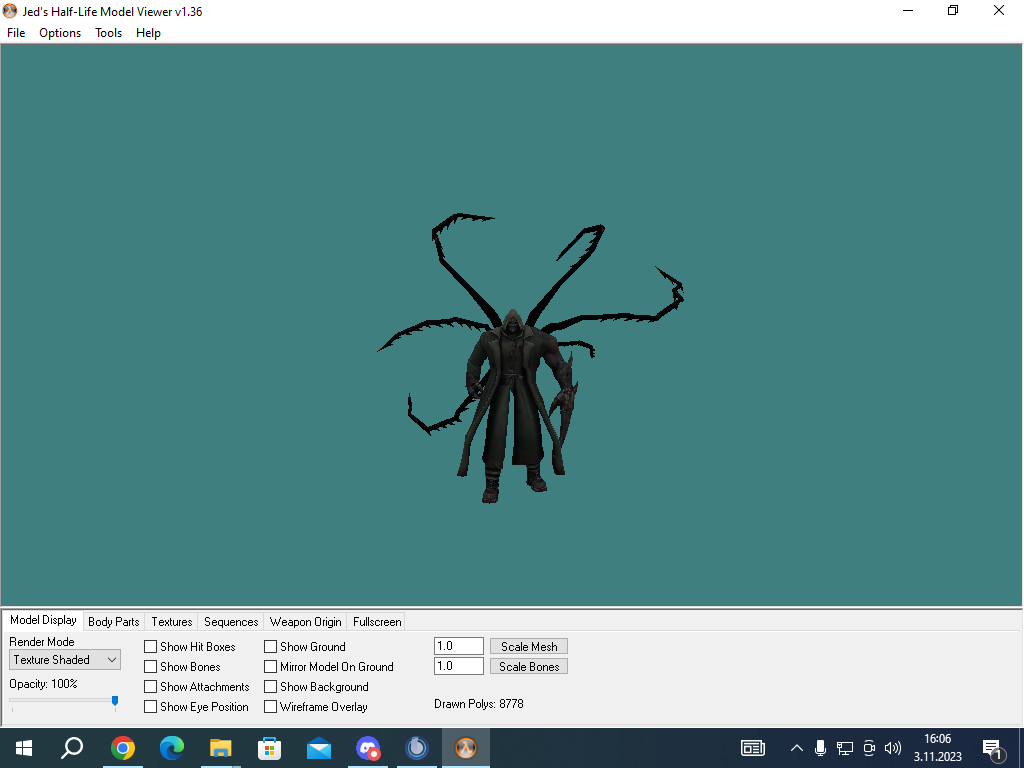Open the Options menu

pyautogui.click(x=60, y=33)
